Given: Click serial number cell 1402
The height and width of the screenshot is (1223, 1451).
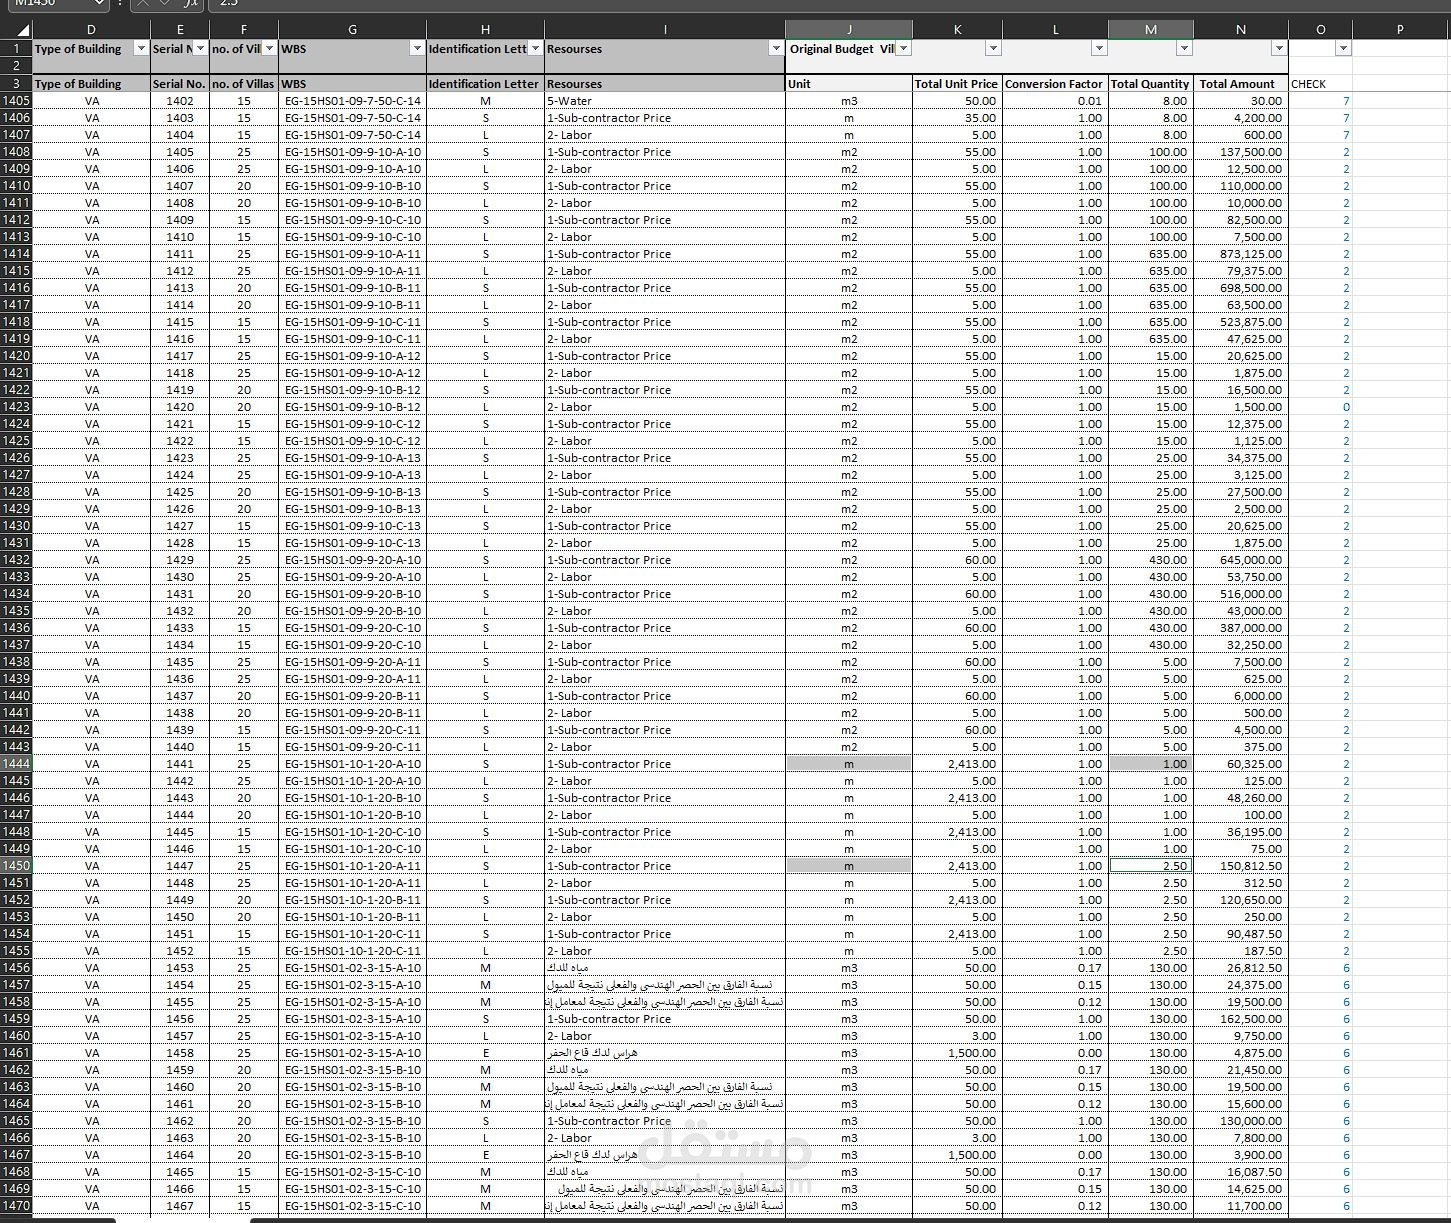Looking at the screenshot, I should [x=180, y=101].
